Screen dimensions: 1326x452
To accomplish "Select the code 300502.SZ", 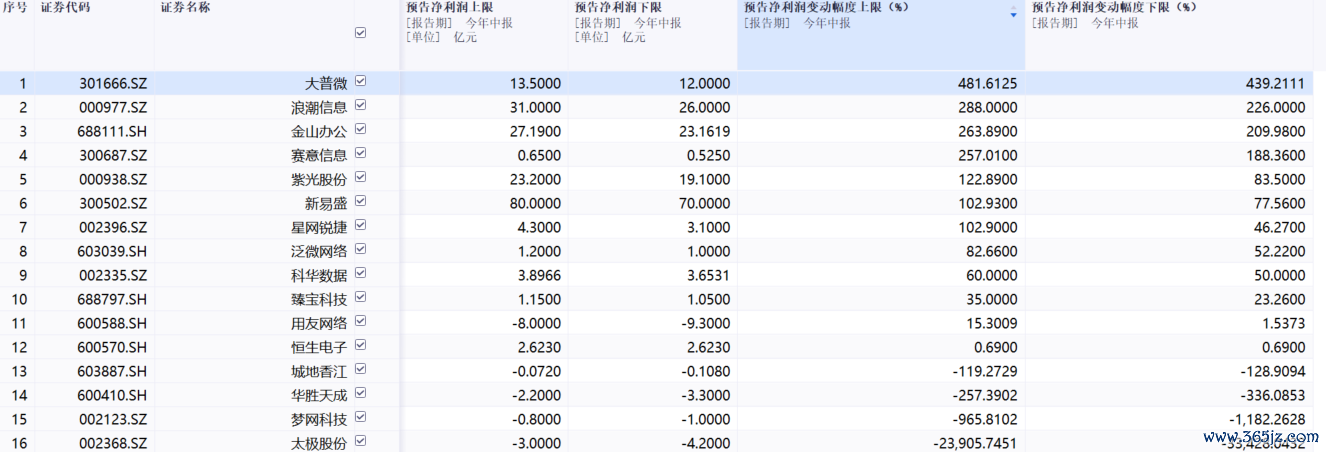I will pos(113,203).
